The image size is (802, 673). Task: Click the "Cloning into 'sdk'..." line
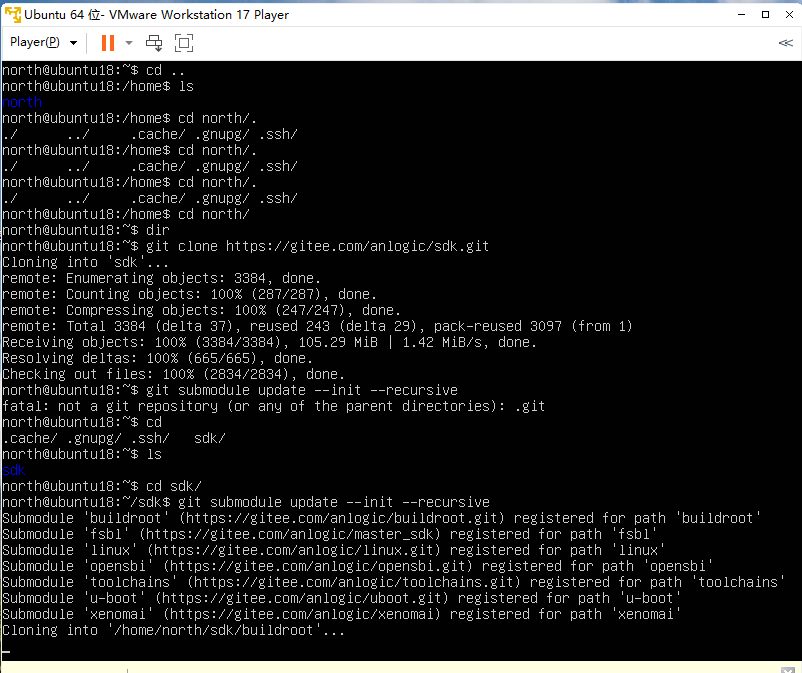(x=85, y=262)
